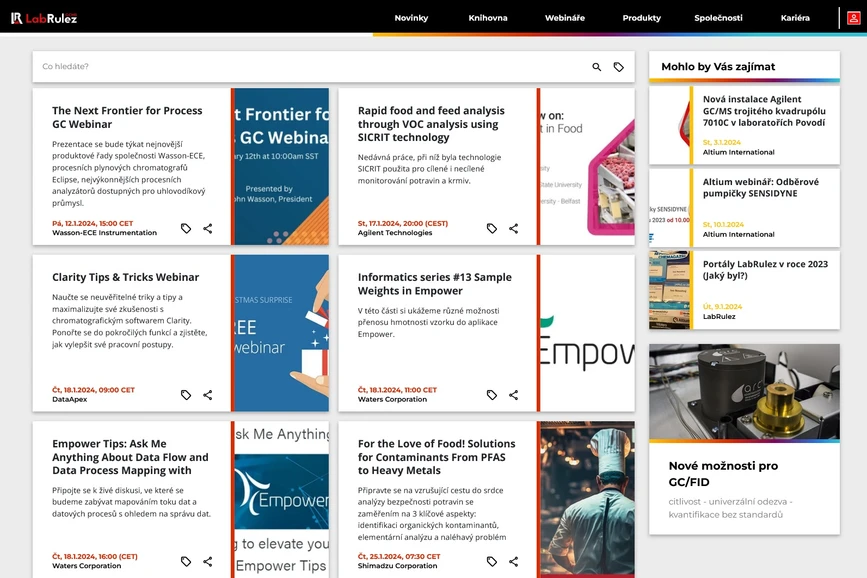Go to Webináře in the navigation

pos(565,18)
